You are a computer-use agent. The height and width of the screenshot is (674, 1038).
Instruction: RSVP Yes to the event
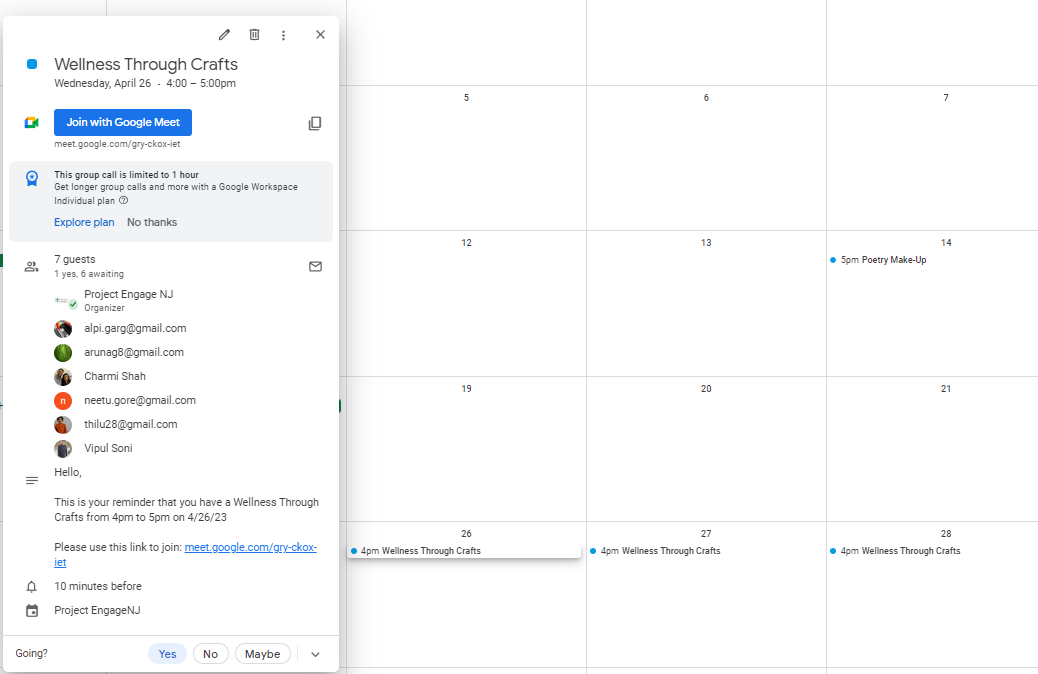point(167,653)
